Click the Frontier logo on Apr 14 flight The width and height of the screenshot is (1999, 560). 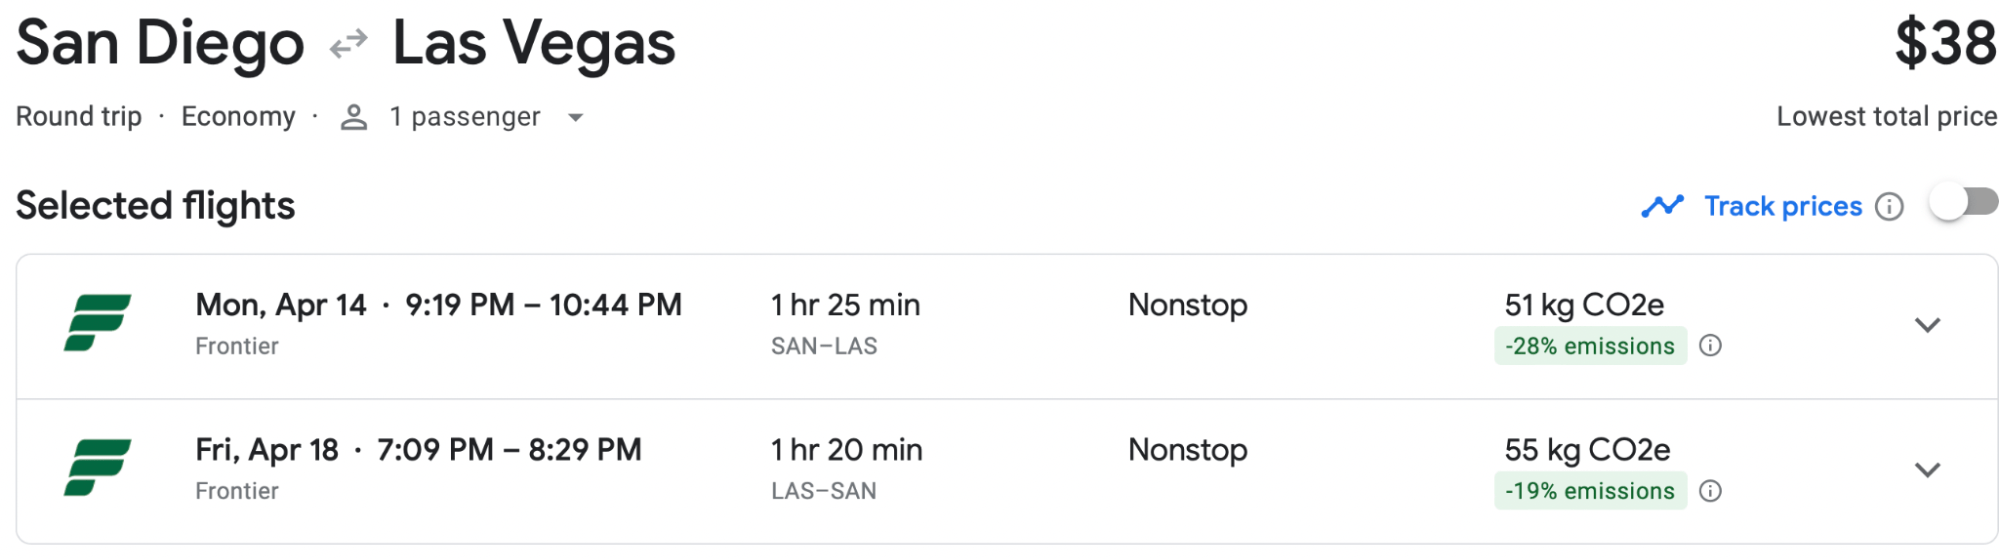97,323
